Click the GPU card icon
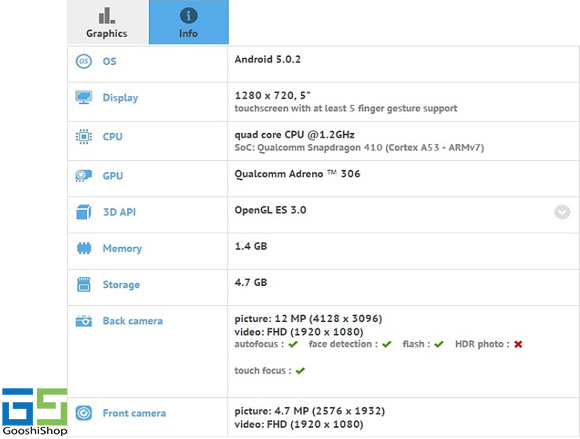The image size is (580, 439). (84, 176)
